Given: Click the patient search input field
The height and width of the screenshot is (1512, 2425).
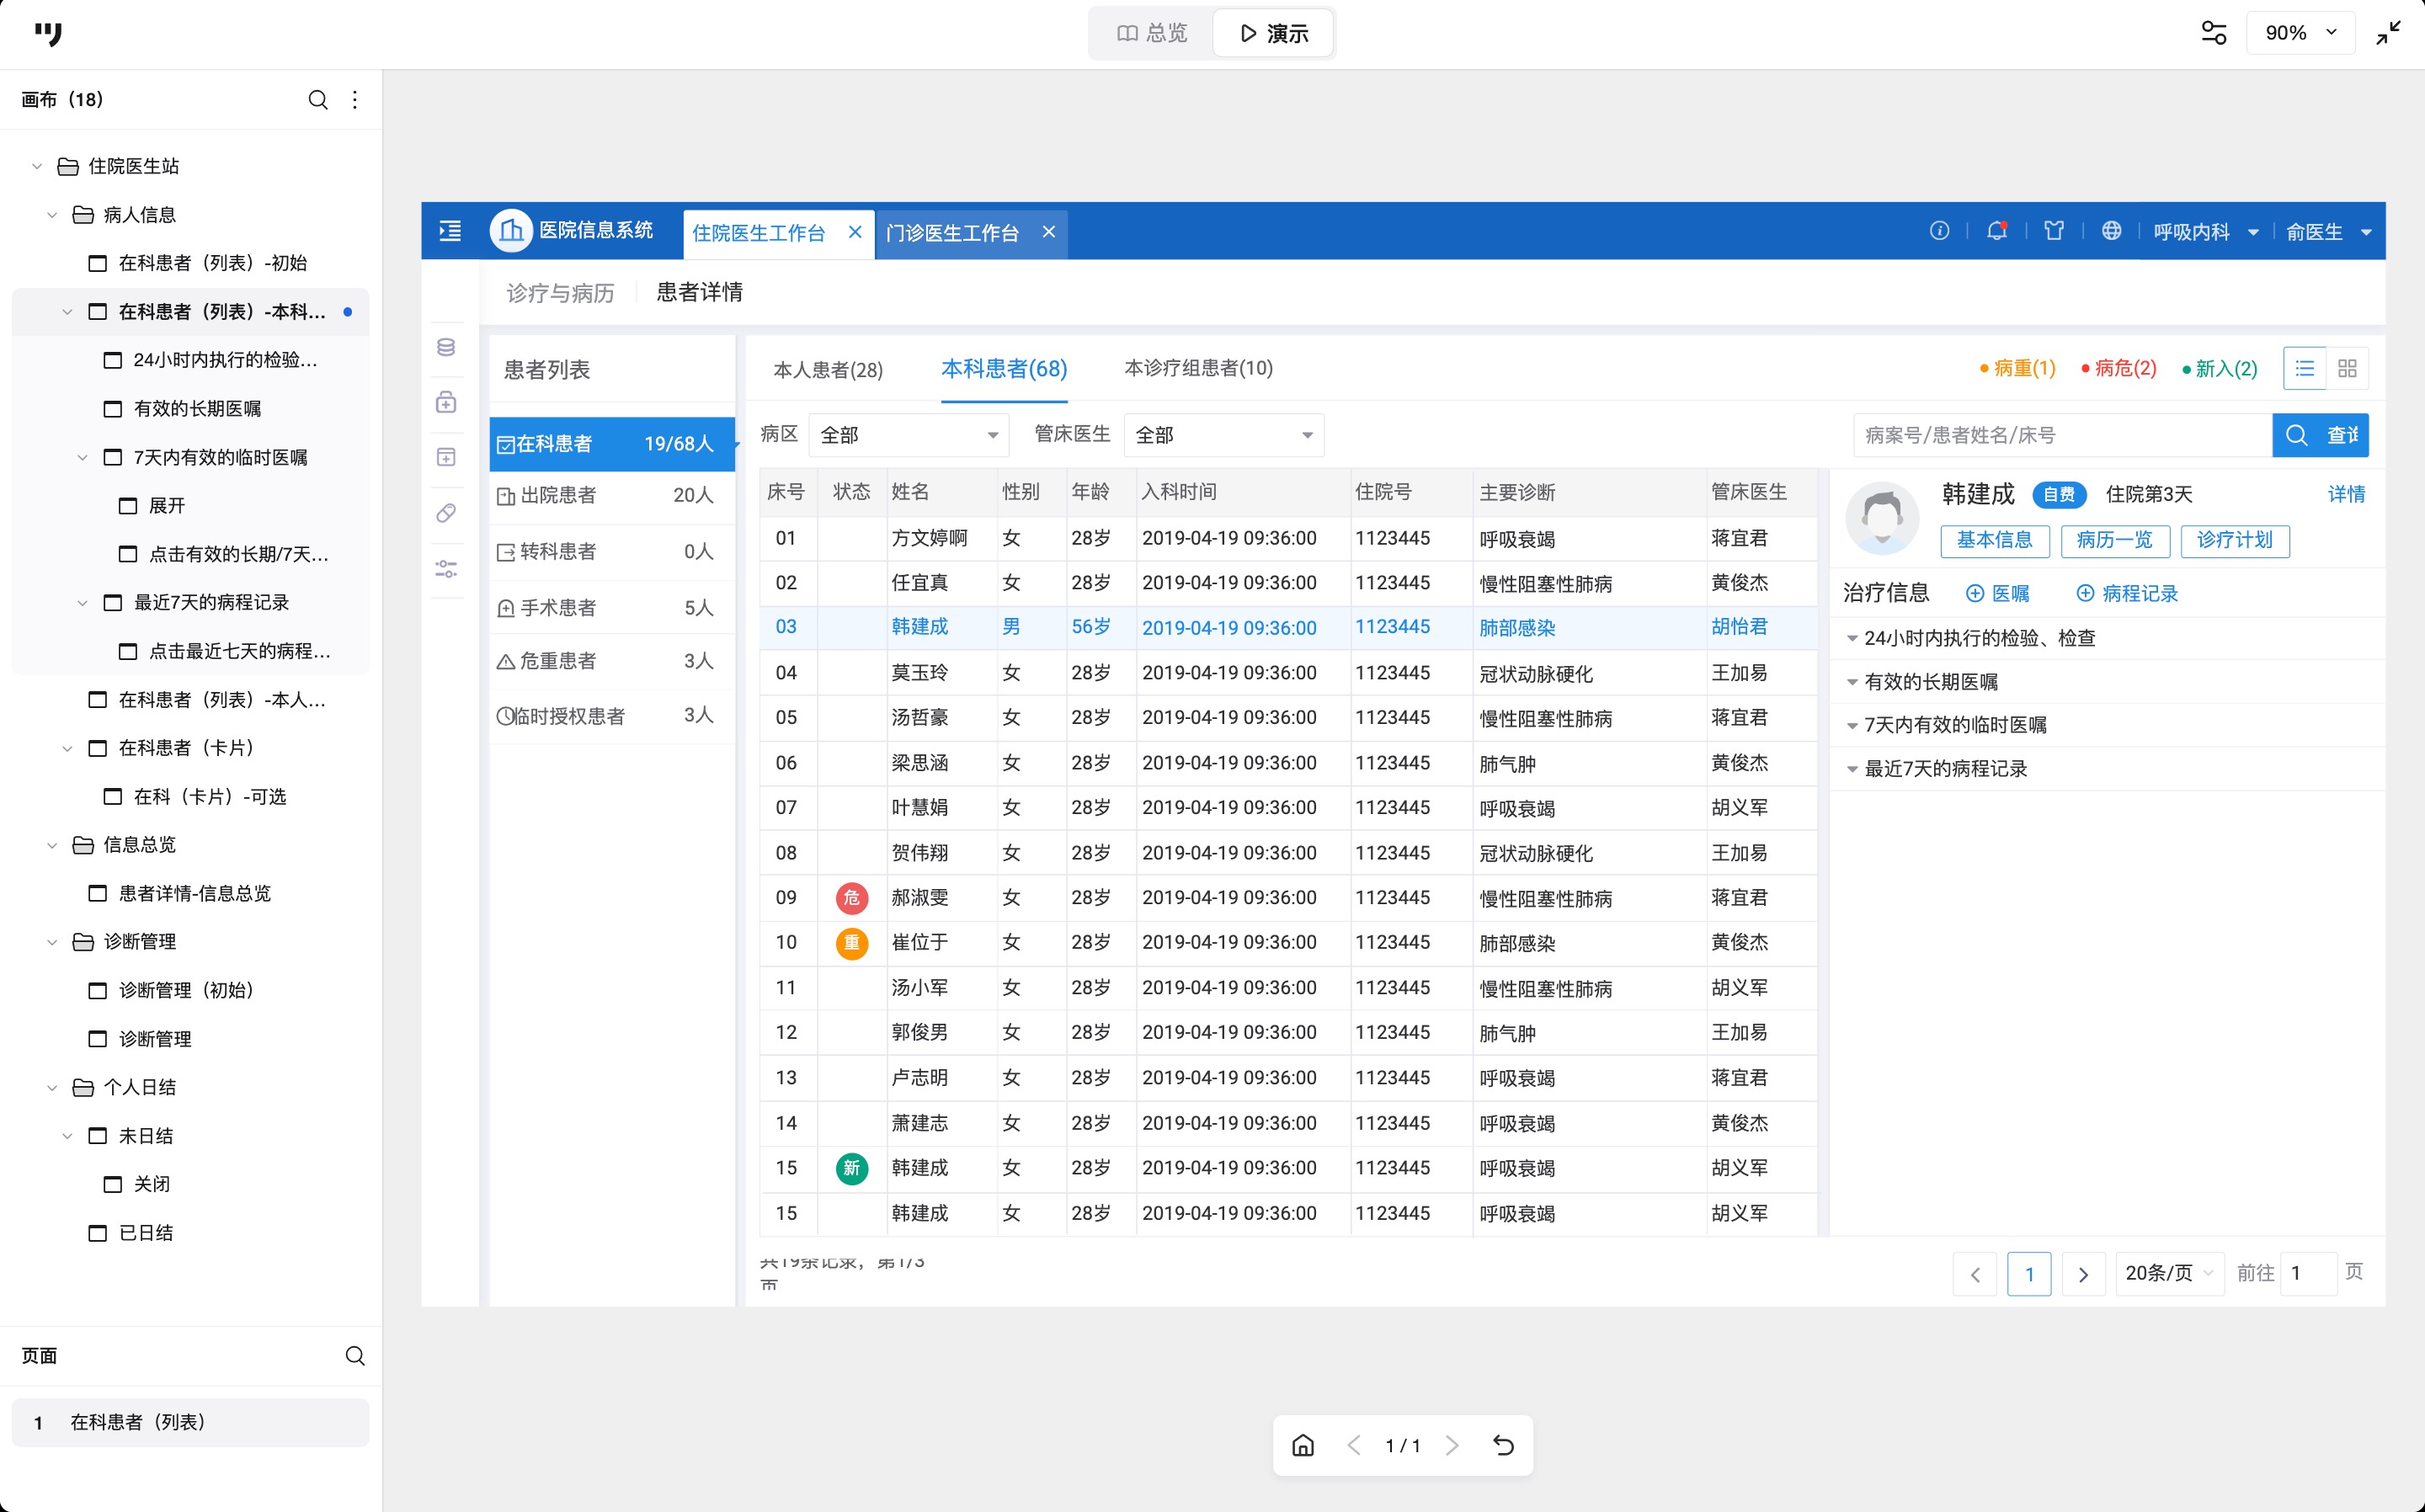Looking at the screenshot, I should (x=2060, y=435).
